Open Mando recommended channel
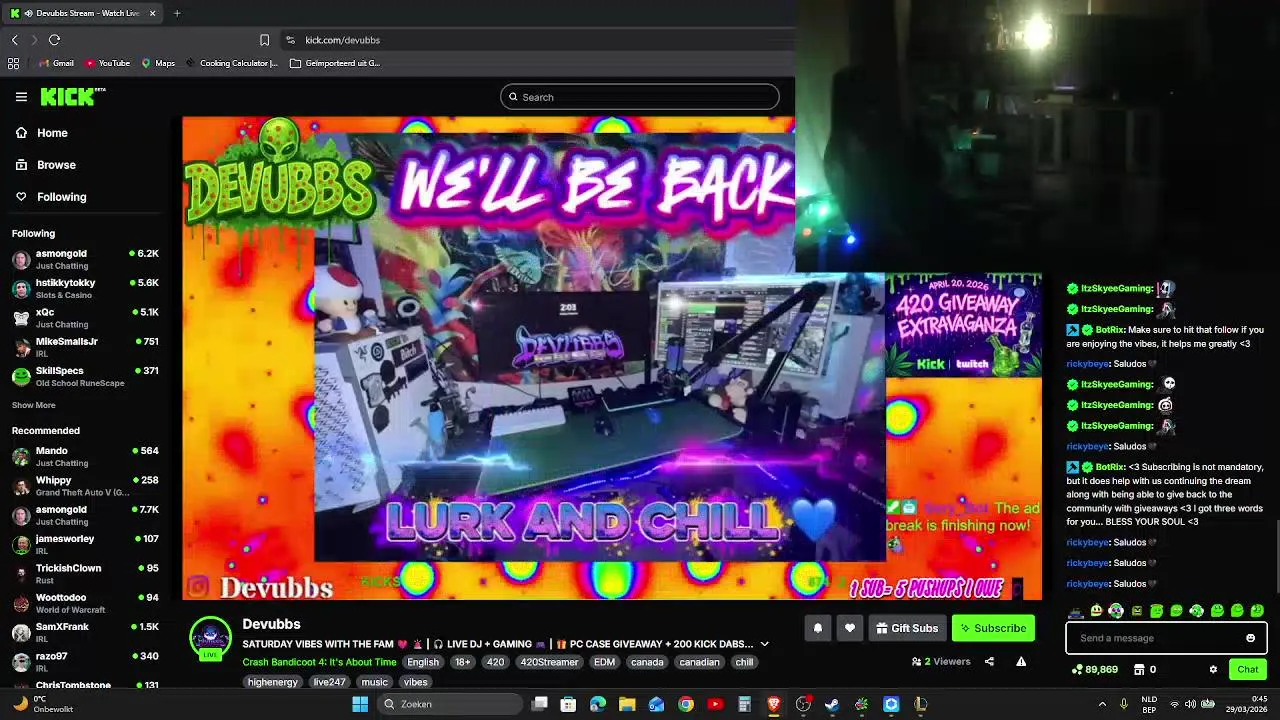The width and height of the screenshot is (1280, 720). pos(85,457)
